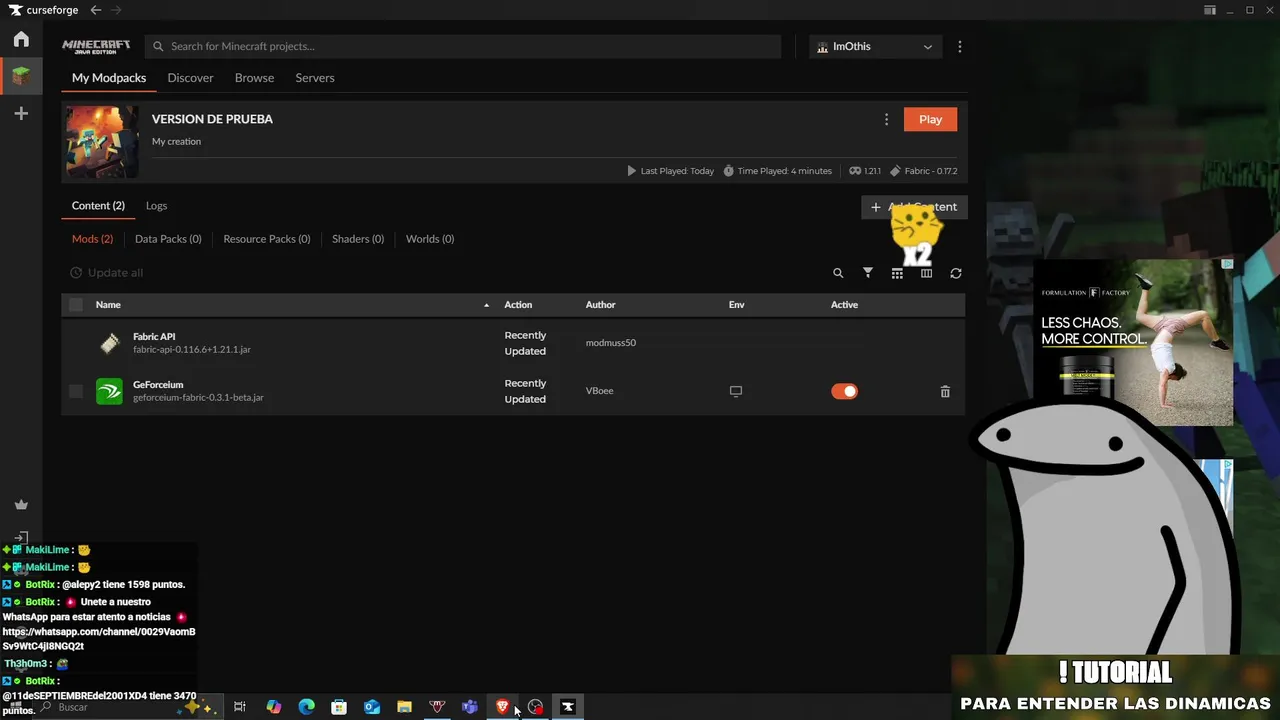Screen dimensions: 1280x720
Task: Open the modpack three-dot options menu
Action: coord(886,119)
